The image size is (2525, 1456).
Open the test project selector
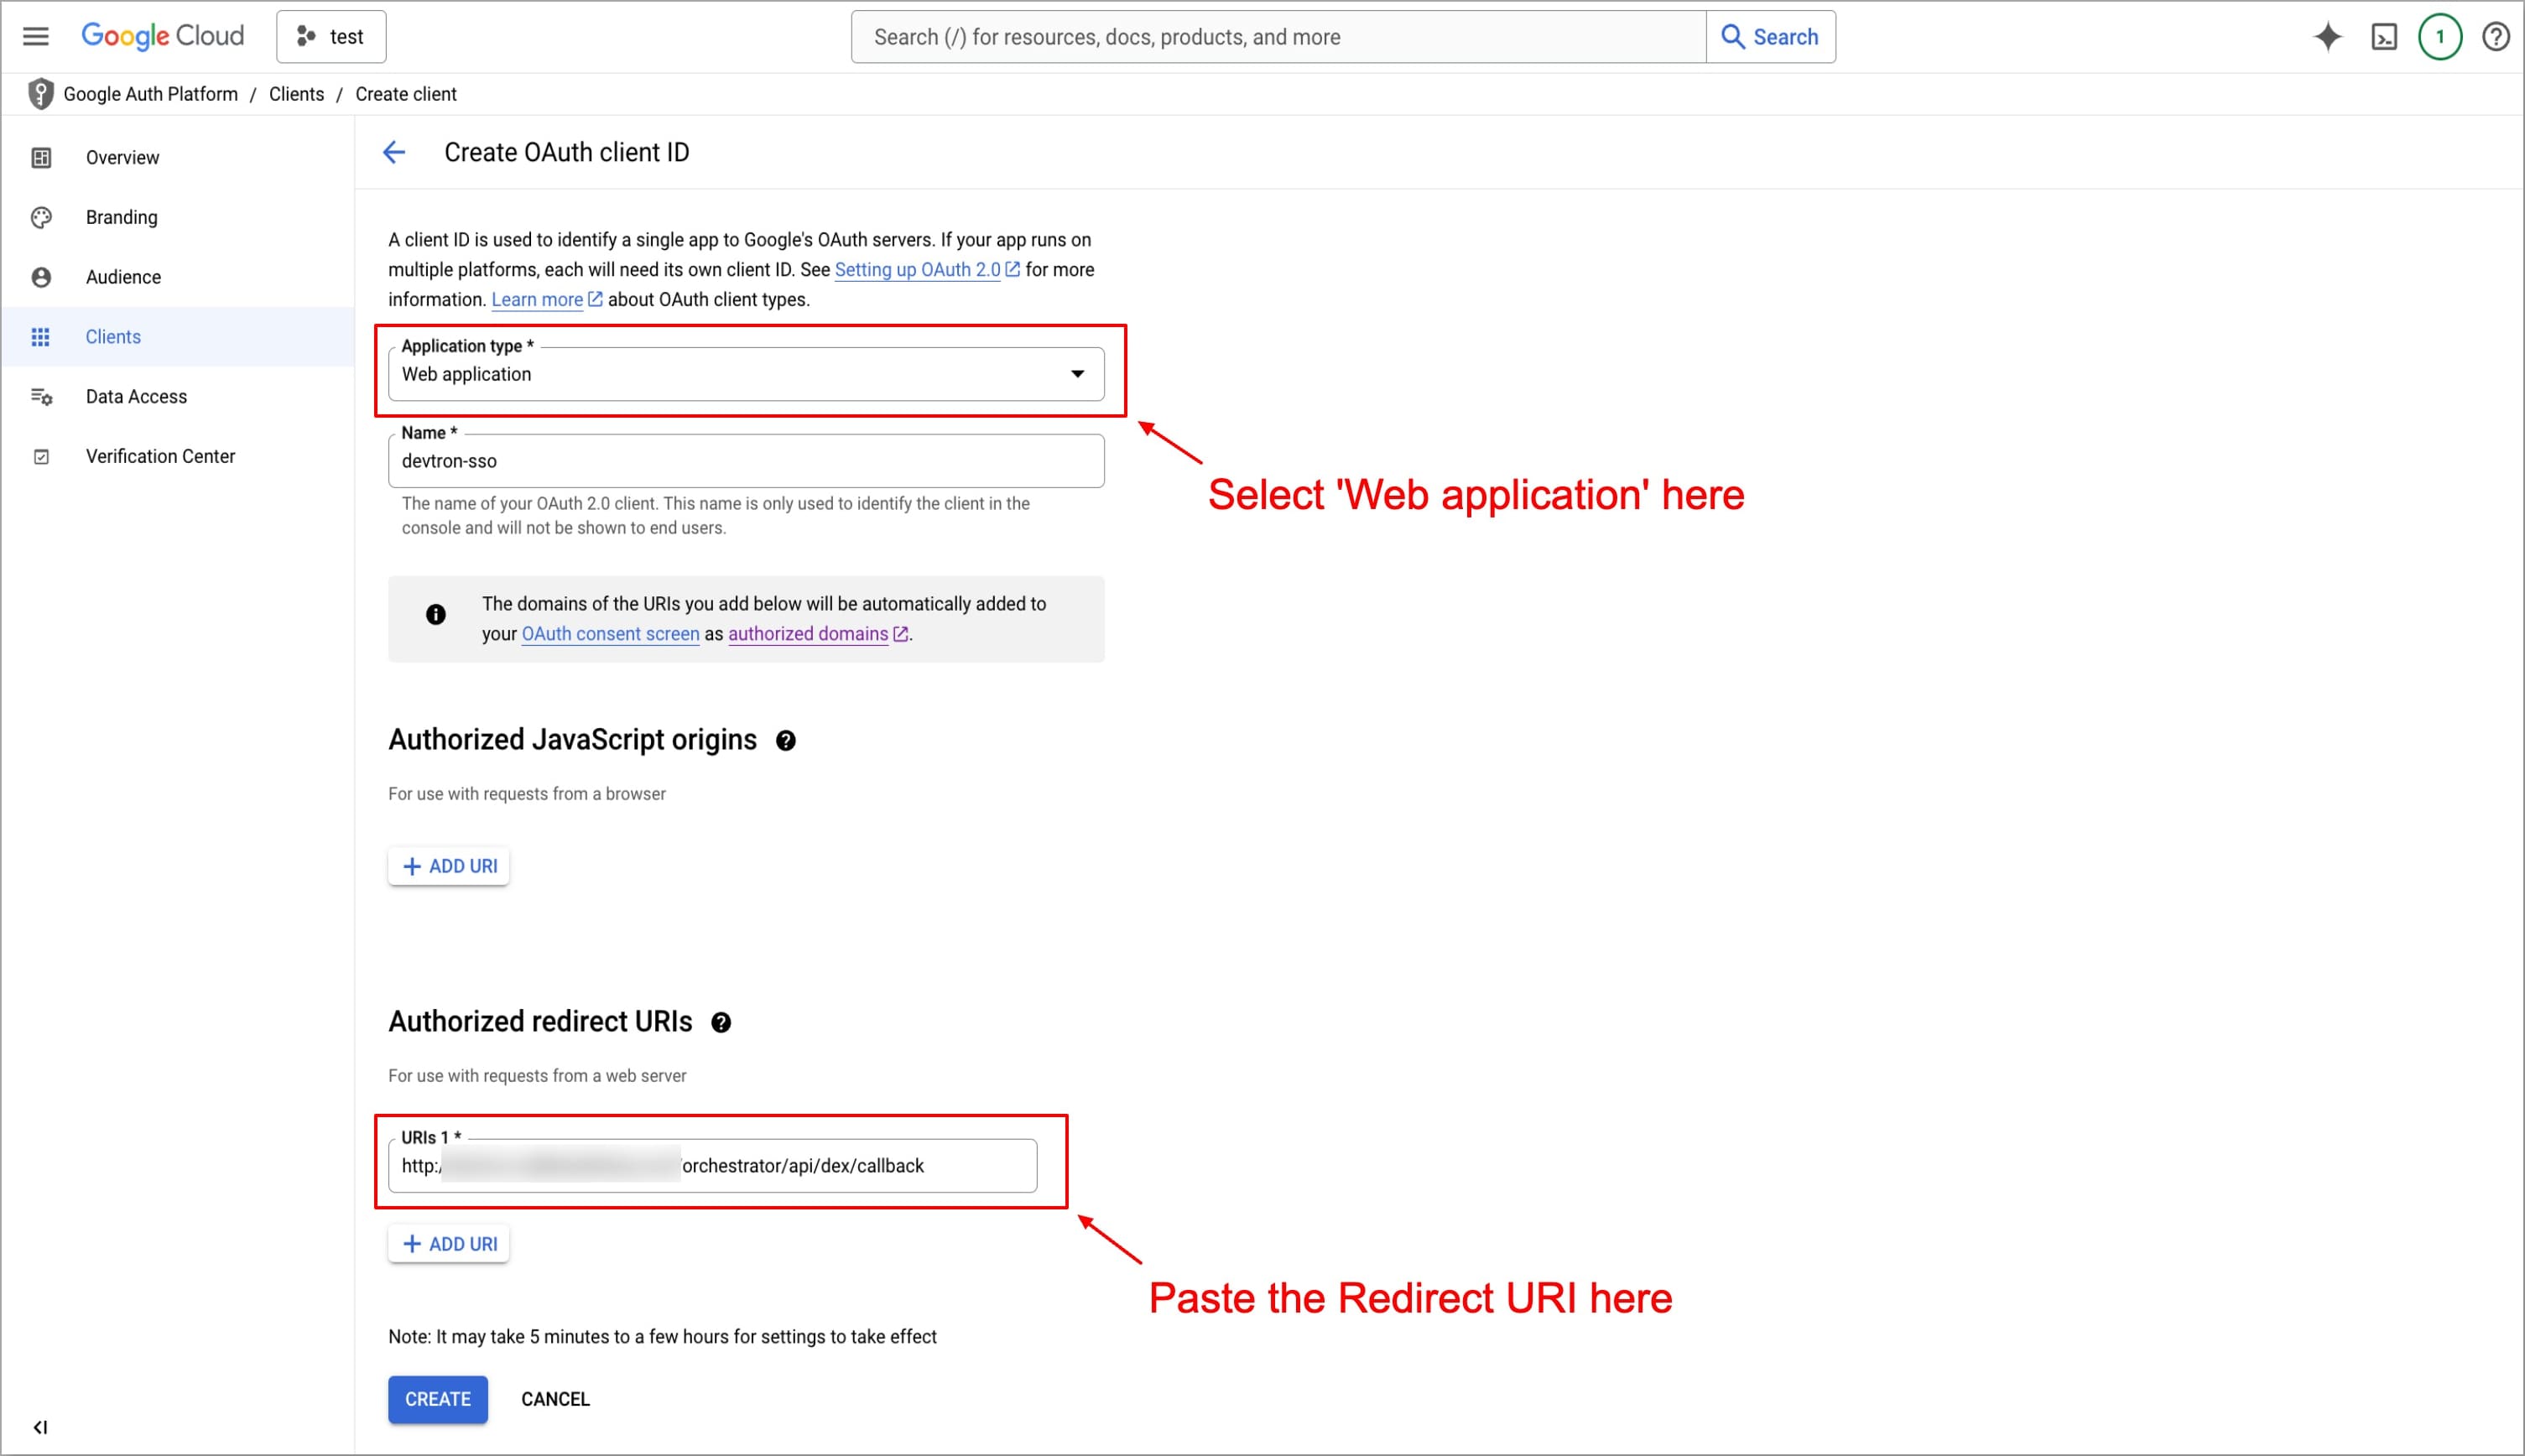pyautogui.click(x=331, y=37)
